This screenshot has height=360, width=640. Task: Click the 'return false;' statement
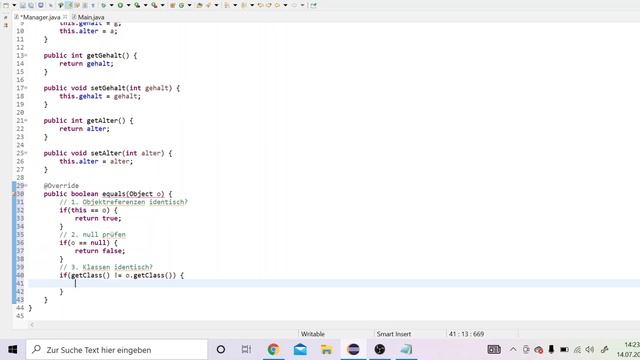point(100,251)
